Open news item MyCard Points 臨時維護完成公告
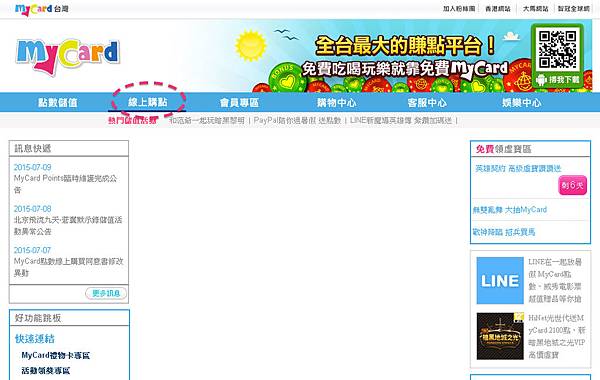 [x=65, y=184]
